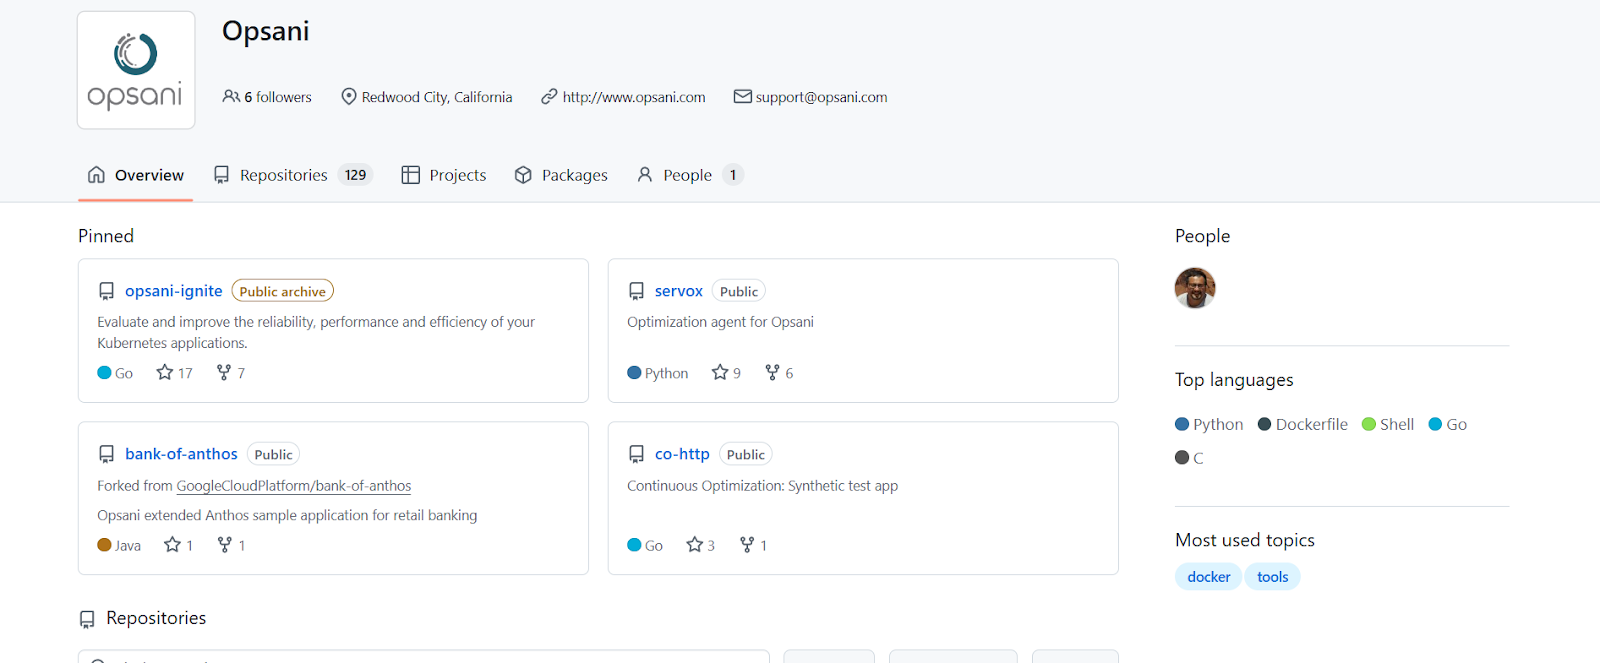Open the co-http repository link
This screenshot has width=1600, height=663.
click(x=682, y=454)
